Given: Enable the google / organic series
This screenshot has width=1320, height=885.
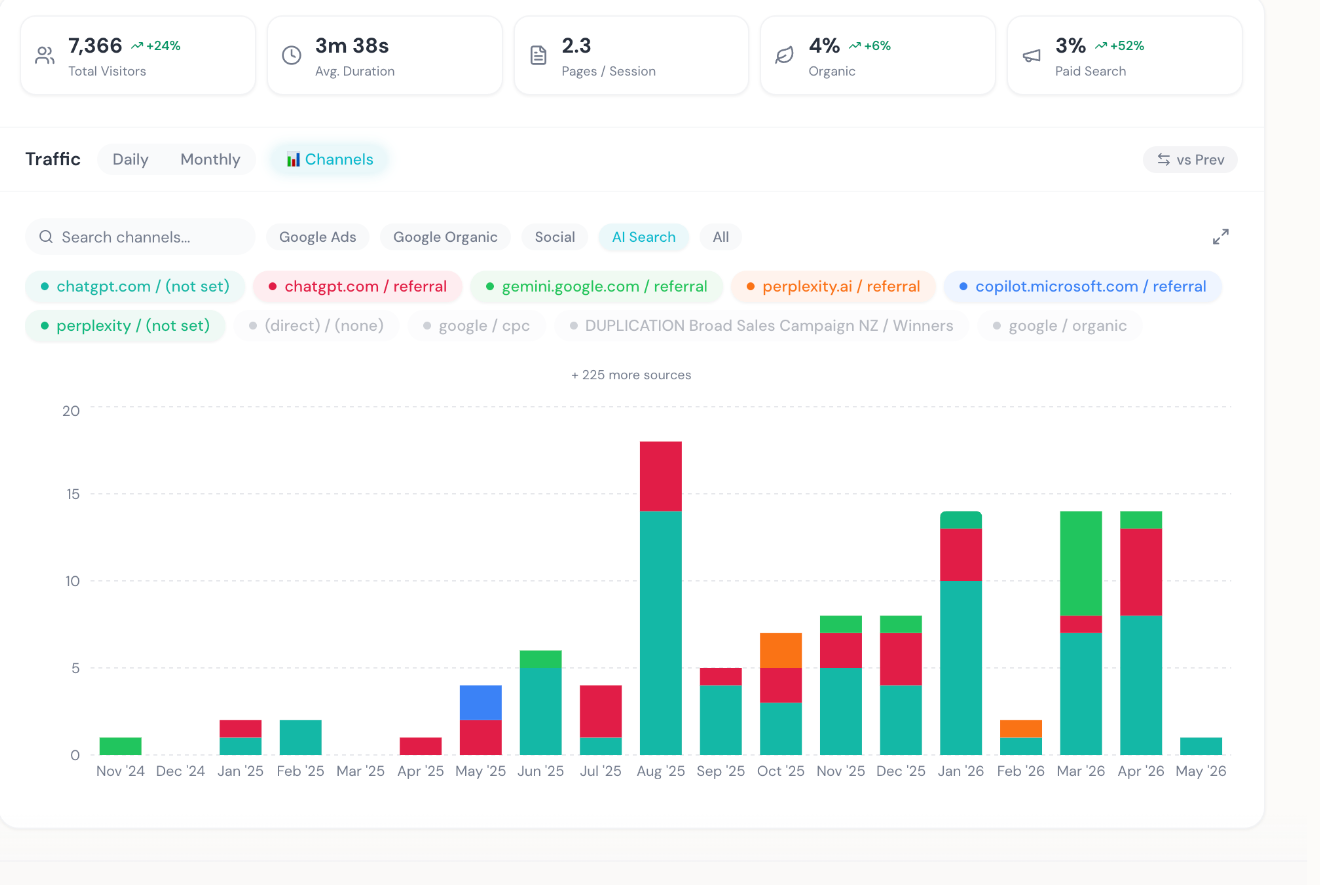Looking at the screenshot, I should 1060,326.
